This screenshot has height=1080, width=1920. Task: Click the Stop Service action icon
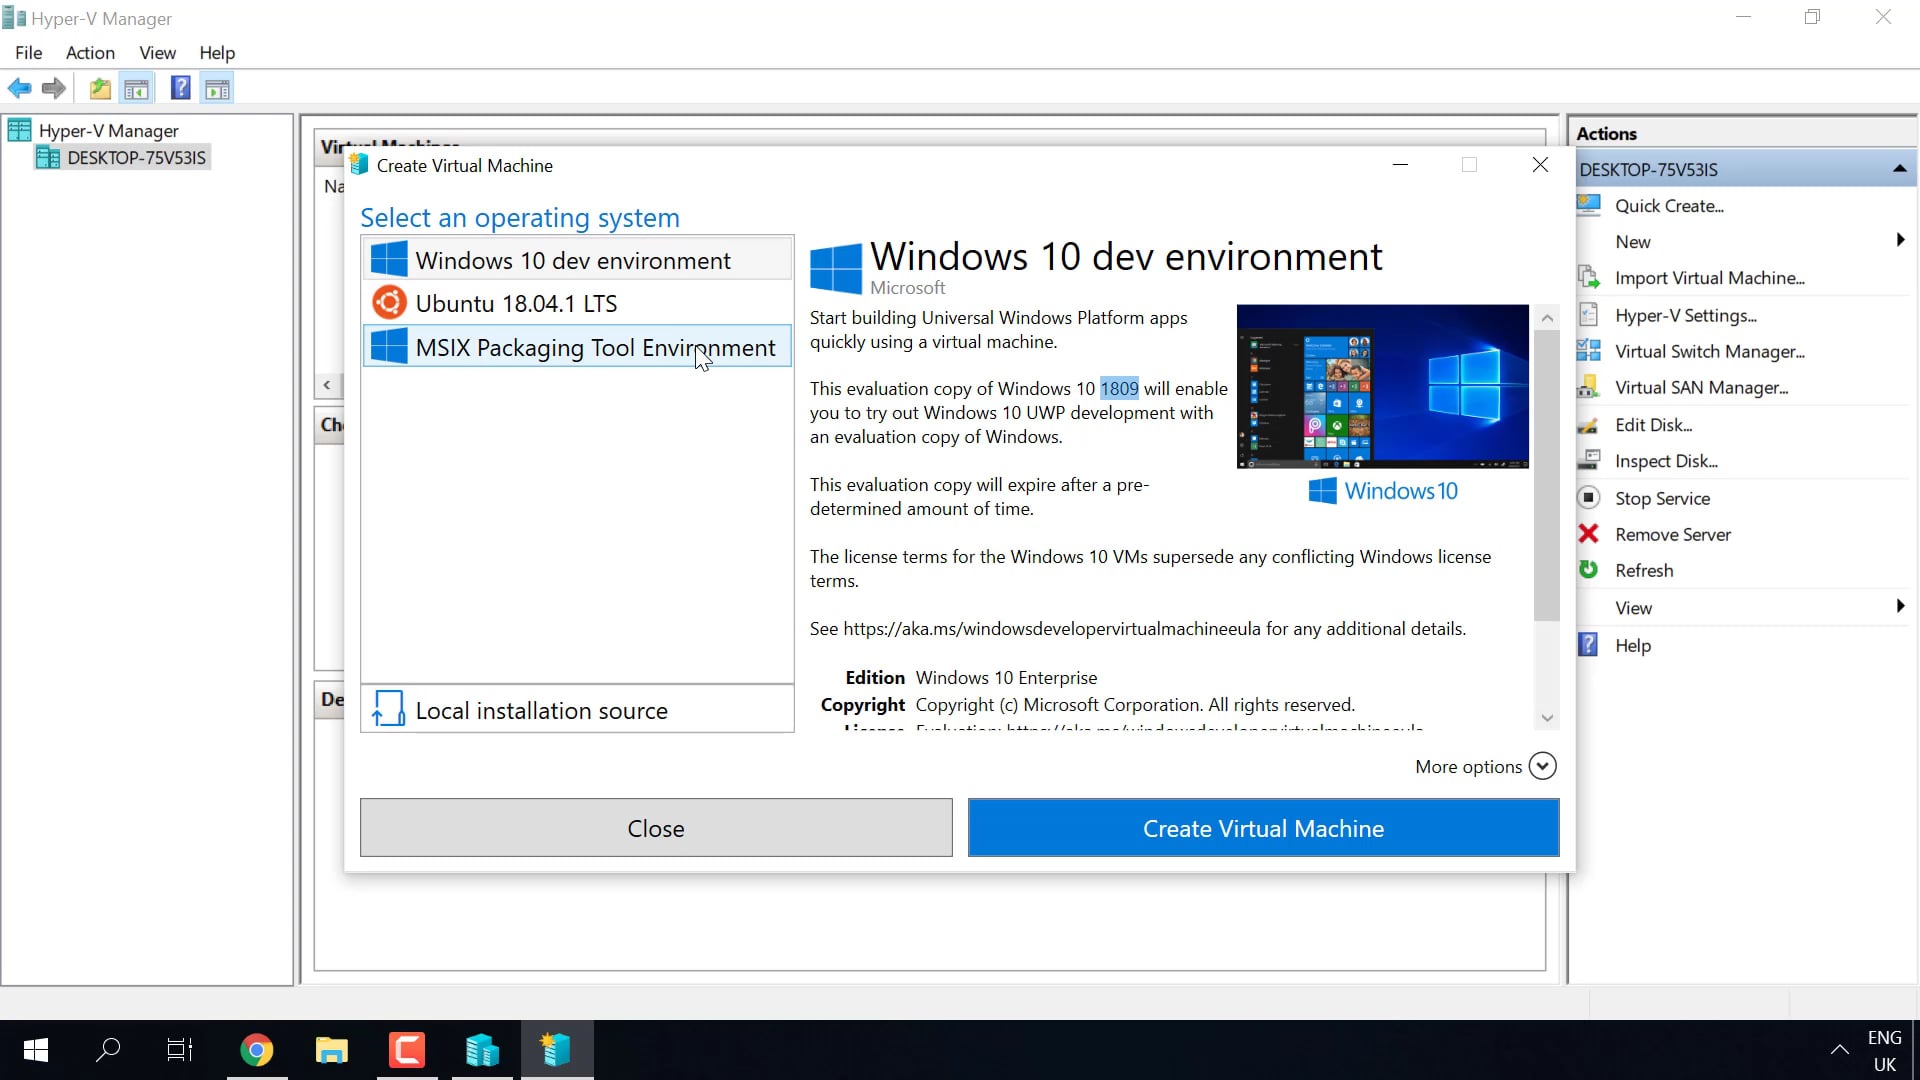click(x=1588, y=498)
